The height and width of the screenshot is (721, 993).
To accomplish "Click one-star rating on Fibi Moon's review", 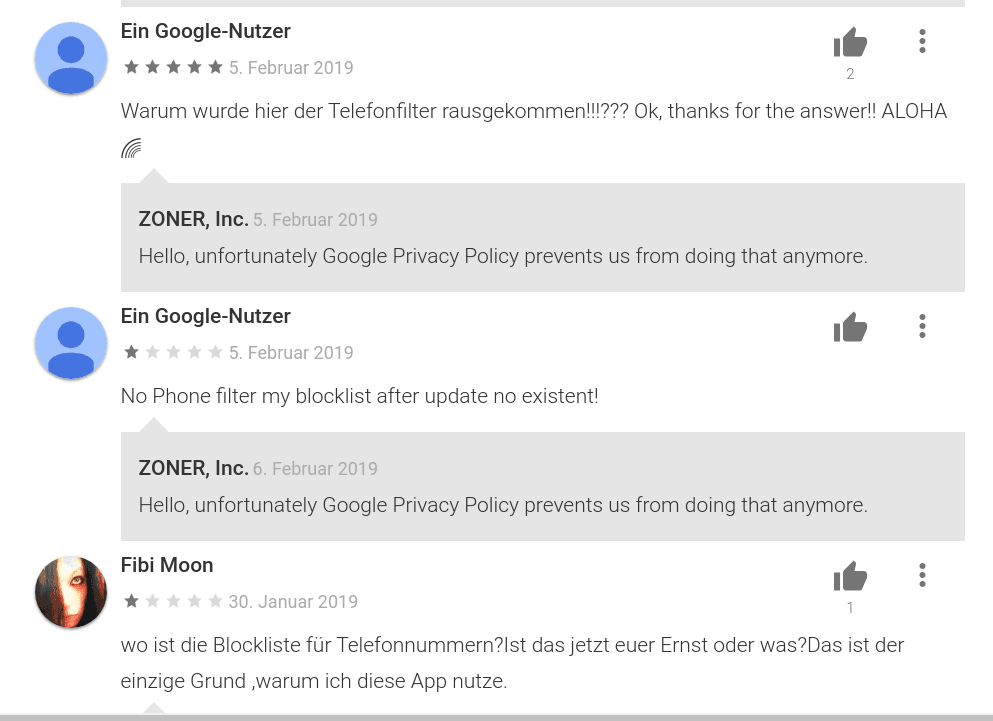I will [x=174, y=601].
